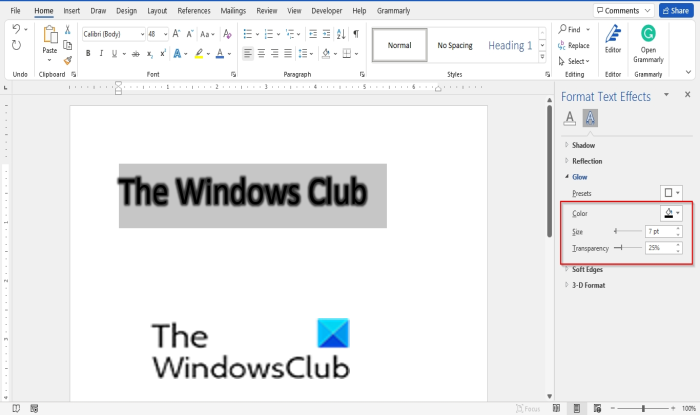
Task: Toggle Underline formatting
Action: [114, 54]
